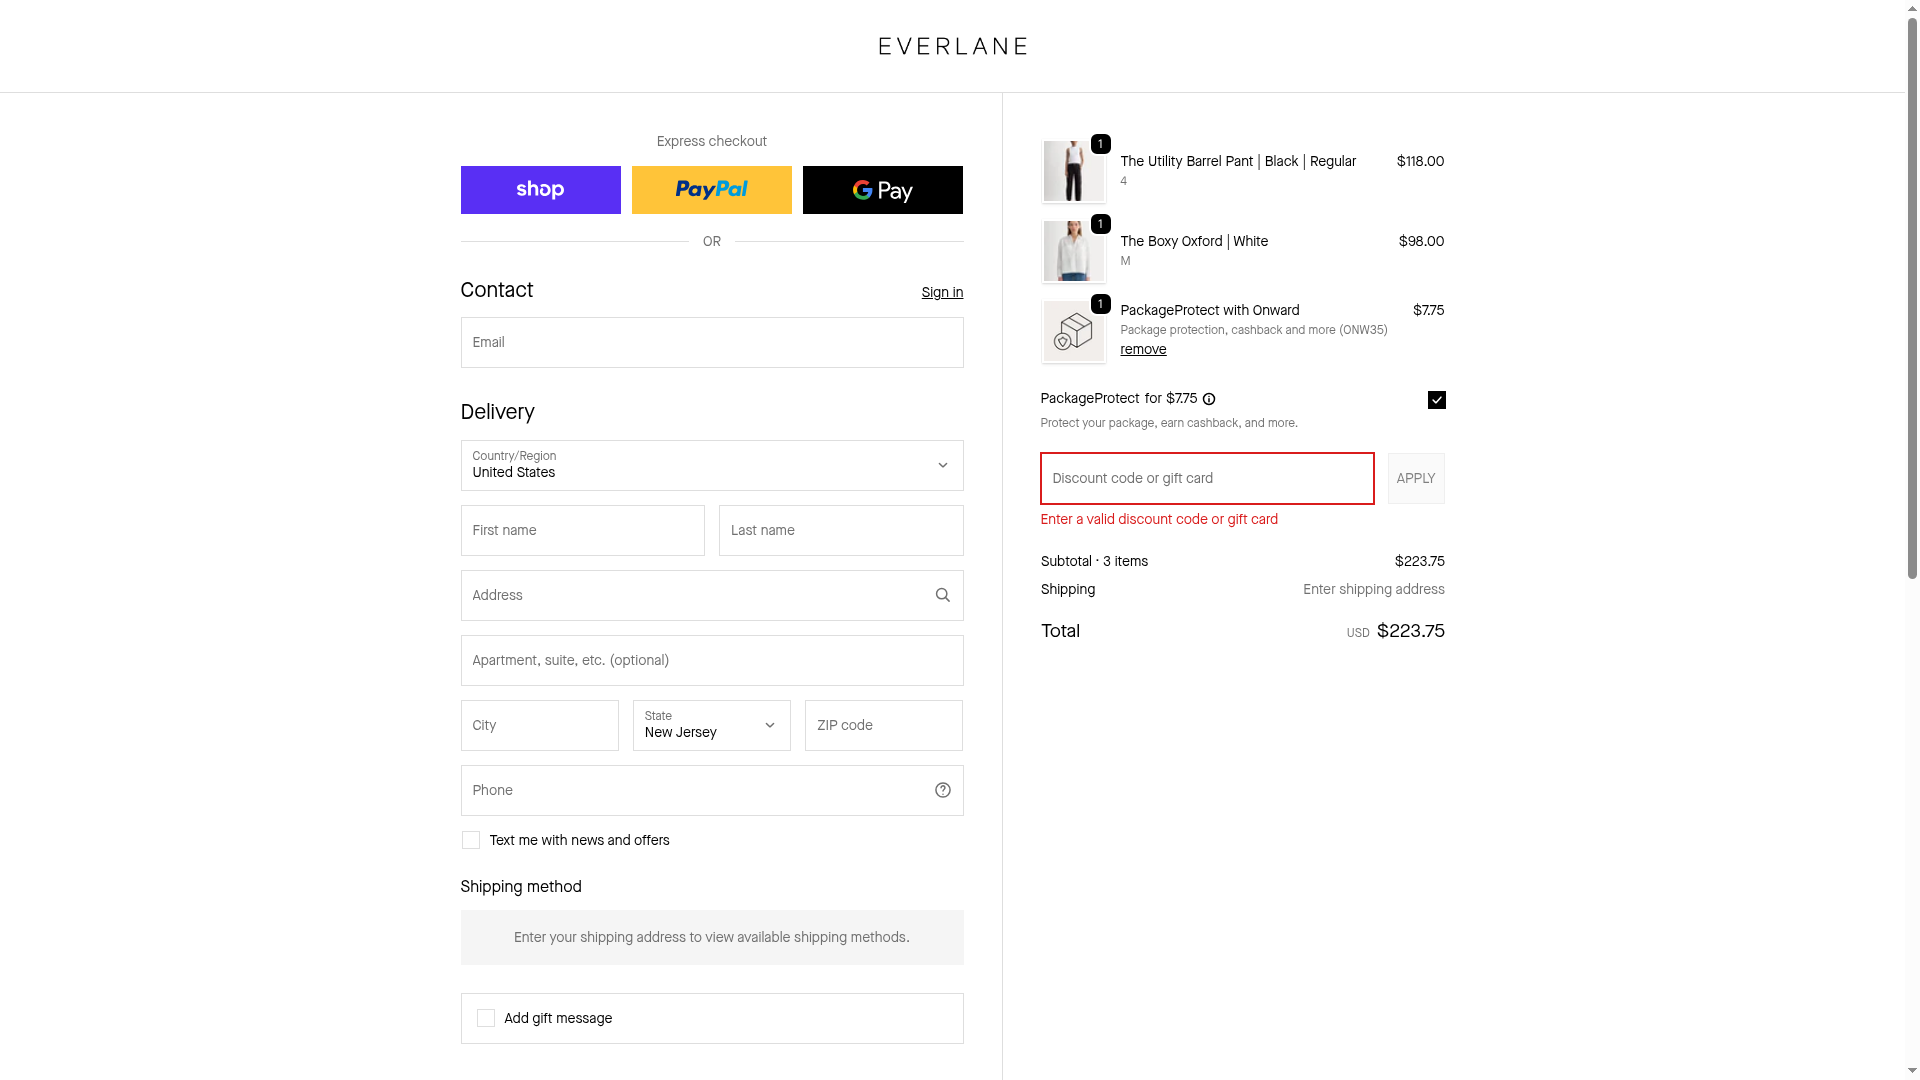Expand the State dropdown showing New Jersey
The width and height of the screenshot is (1920, 1080).
pos(711,725)
